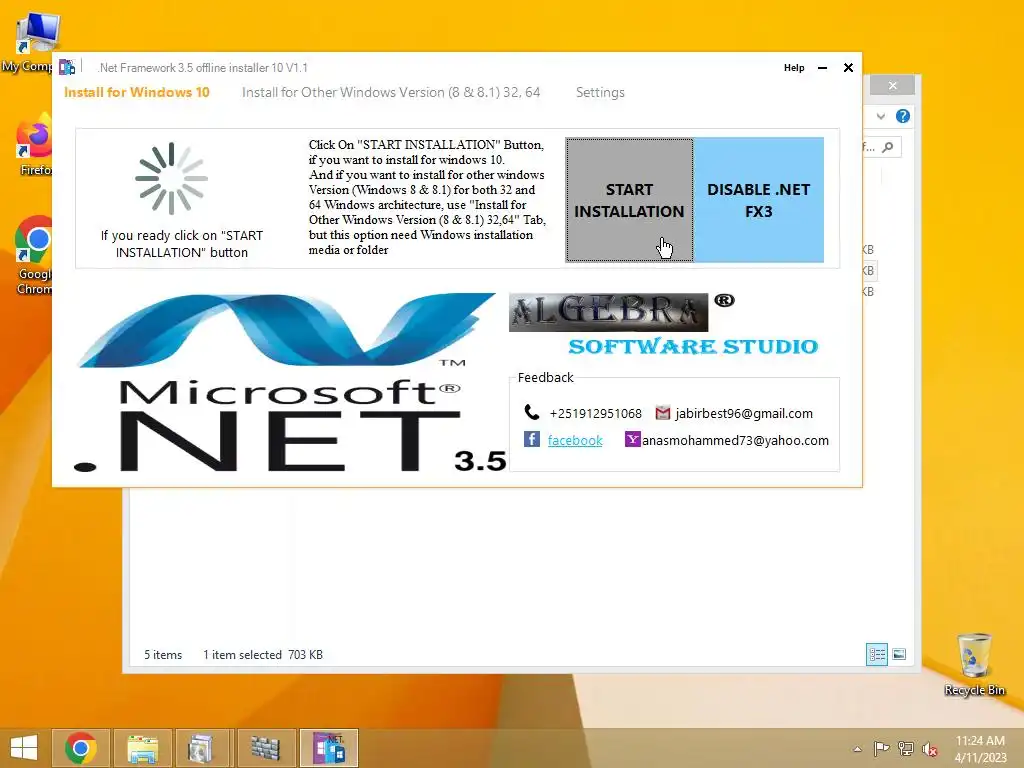Open the facebook feedback link
Viewport: 1024px width, 768px height.
point(575,440)
